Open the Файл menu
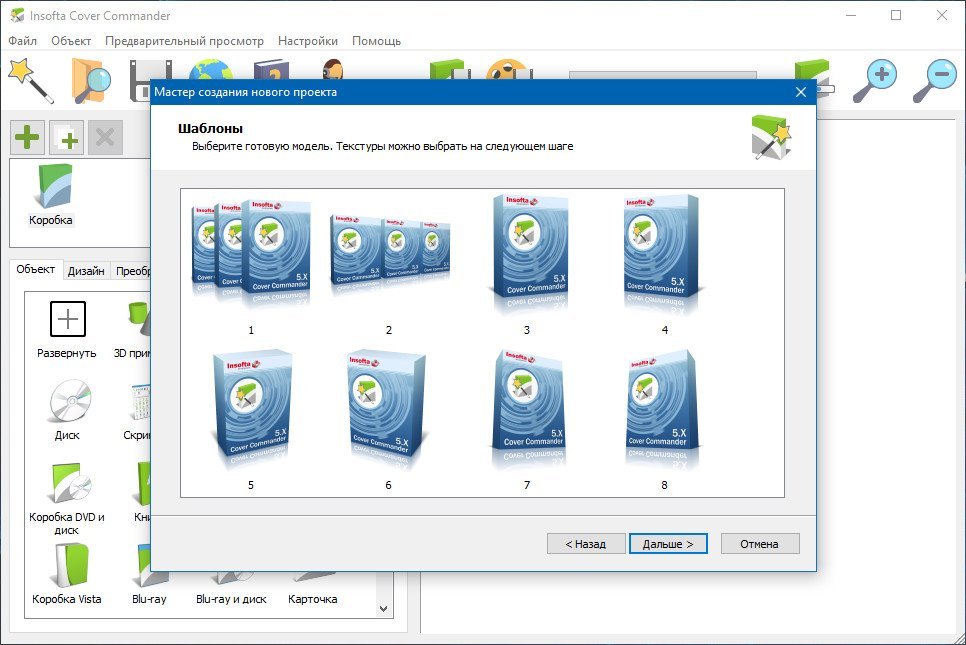Screen dimensions: 966x645 point(23,41)
